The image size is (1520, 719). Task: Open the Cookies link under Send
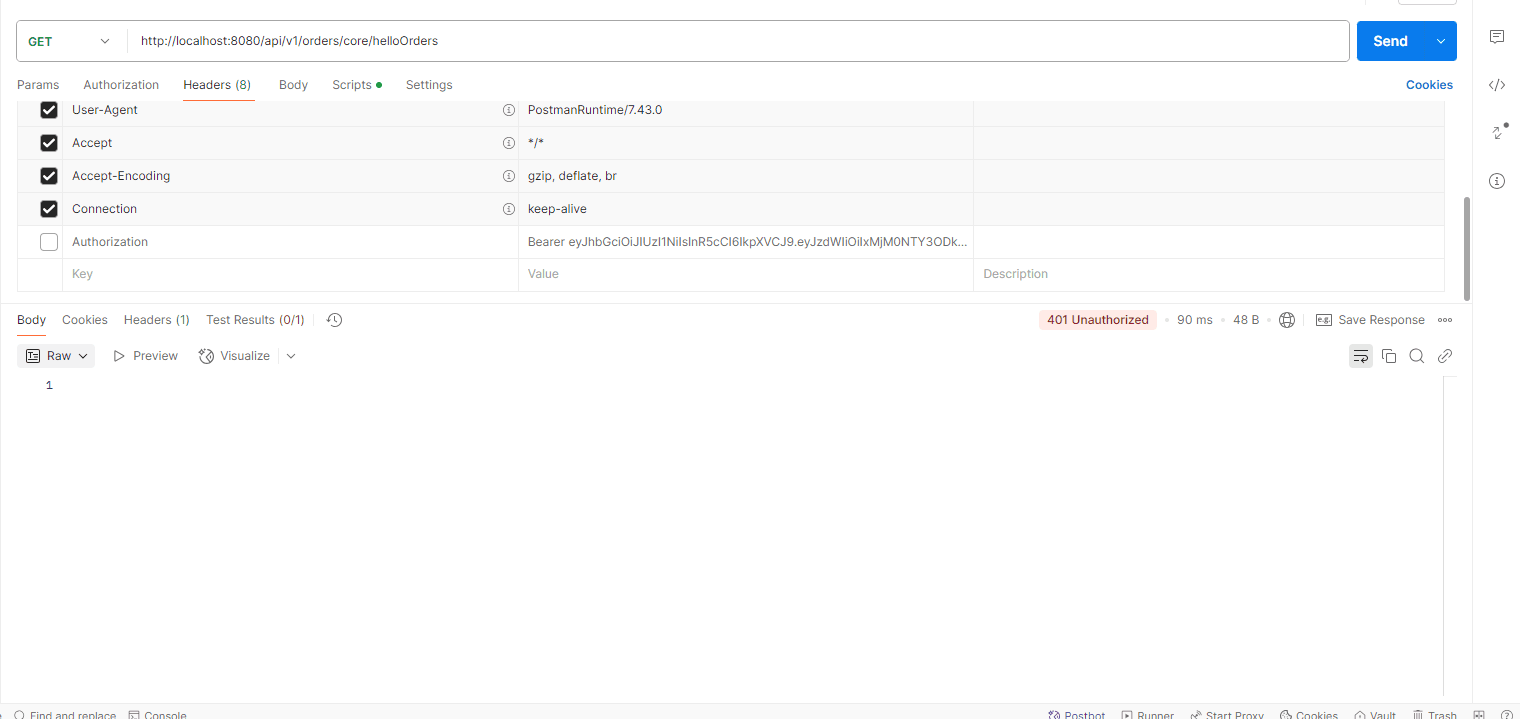1429,85
